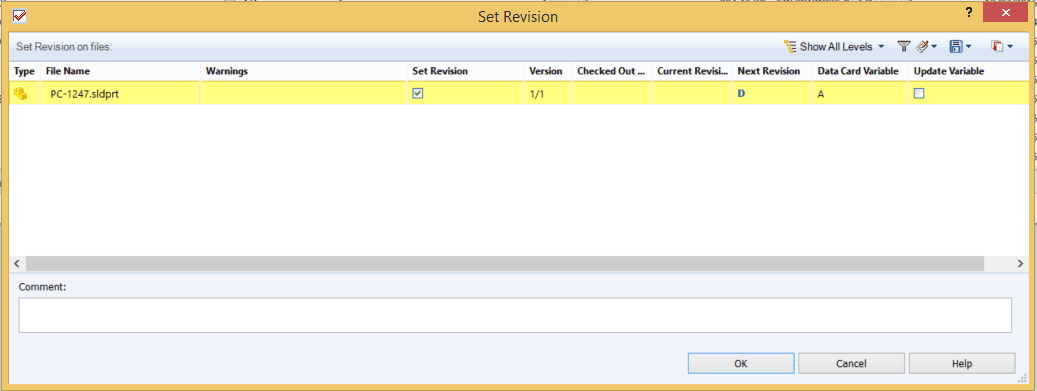Open Help with the Help button
1037x391 pixels.
[x=962, y=363]
